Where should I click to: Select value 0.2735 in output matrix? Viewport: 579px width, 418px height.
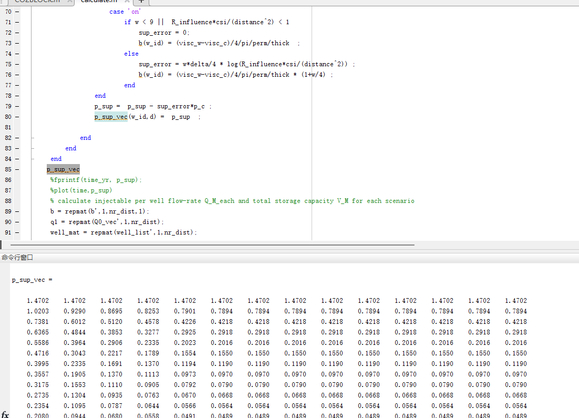[38, 395]
